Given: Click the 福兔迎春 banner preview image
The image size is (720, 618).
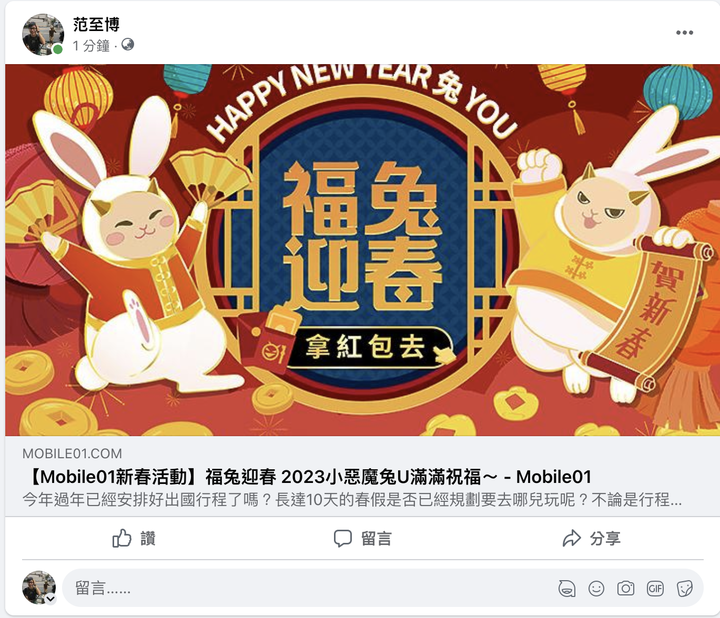Looking at the screenshot, I should coord(362,250).
